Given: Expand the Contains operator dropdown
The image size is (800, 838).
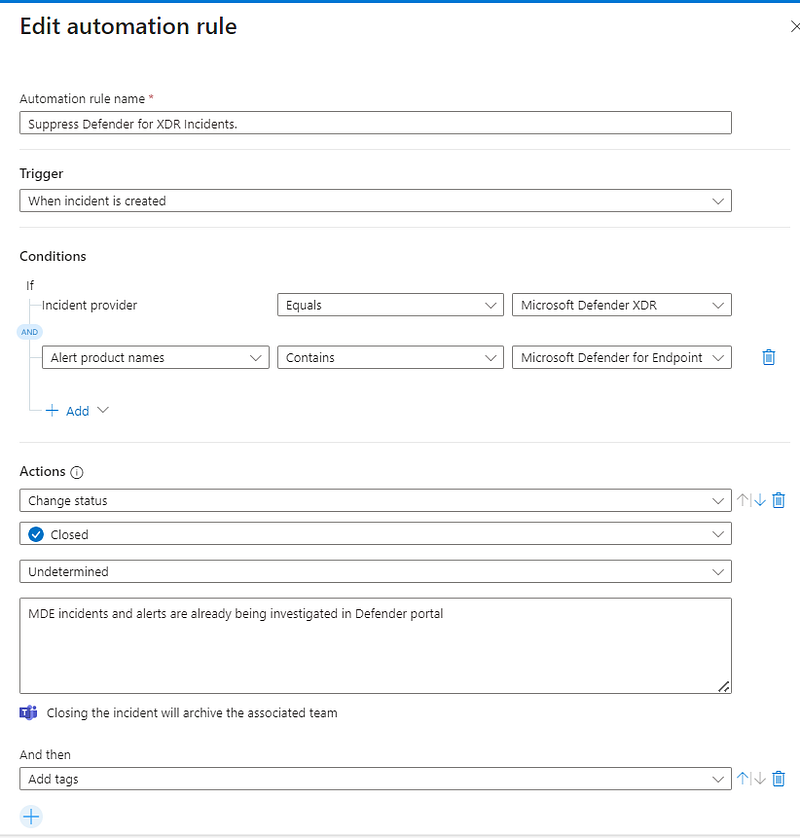Looking at the screenshot, I should pyautogui.click(x=390, y=358).
